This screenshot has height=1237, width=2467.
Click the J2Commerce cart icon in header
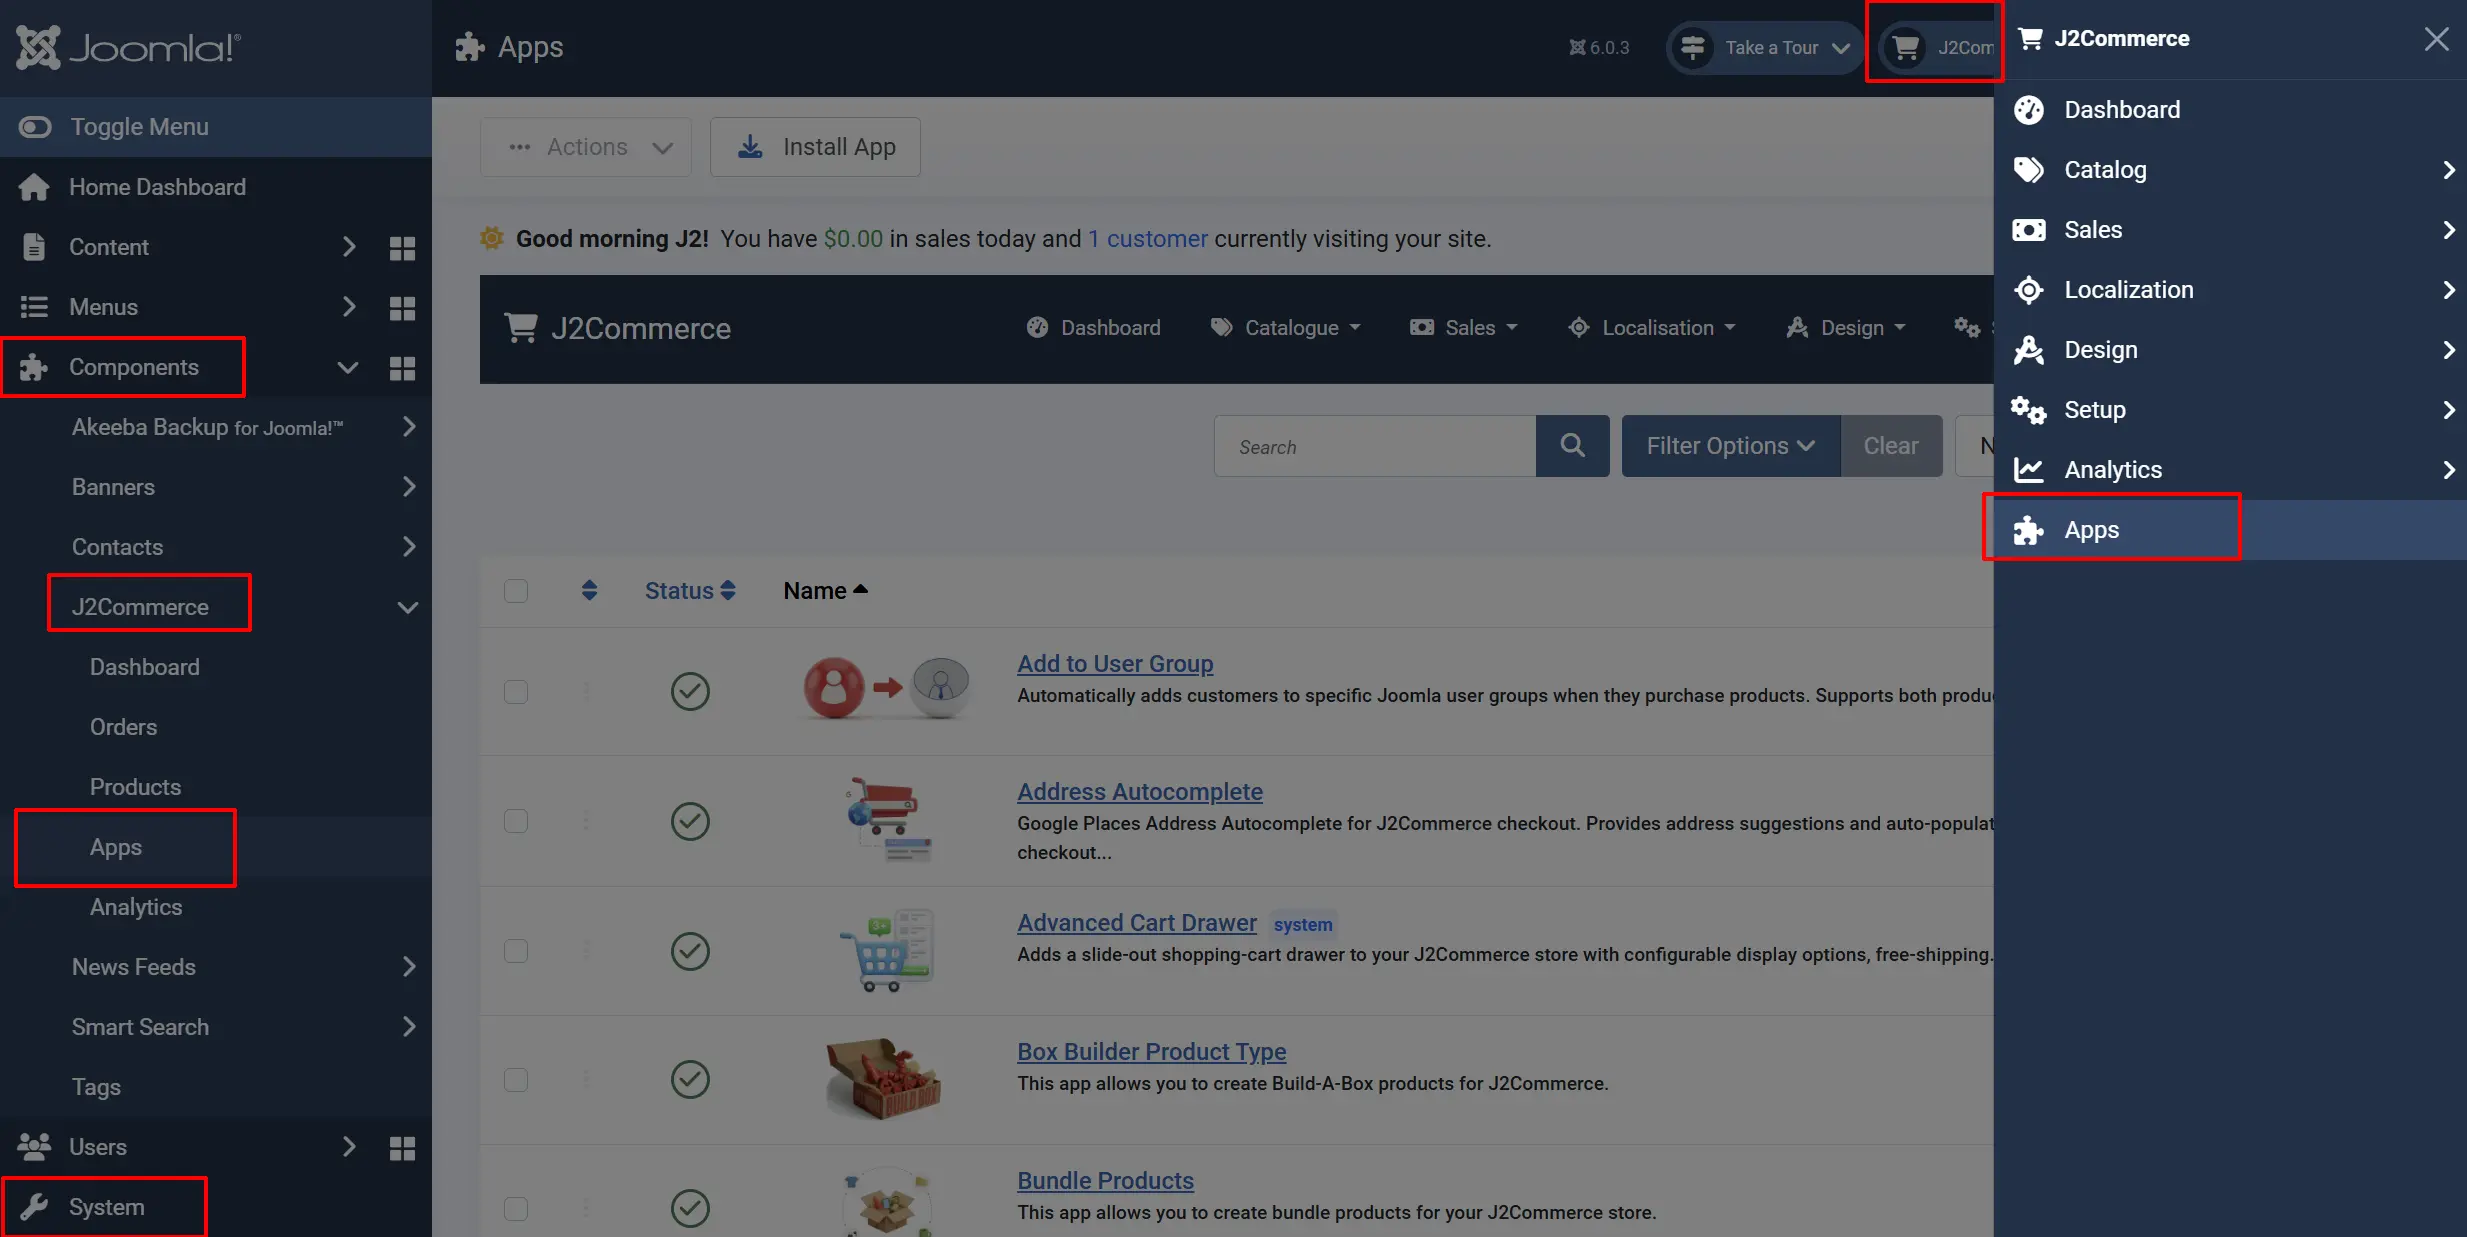click(x=1906, y=47)
